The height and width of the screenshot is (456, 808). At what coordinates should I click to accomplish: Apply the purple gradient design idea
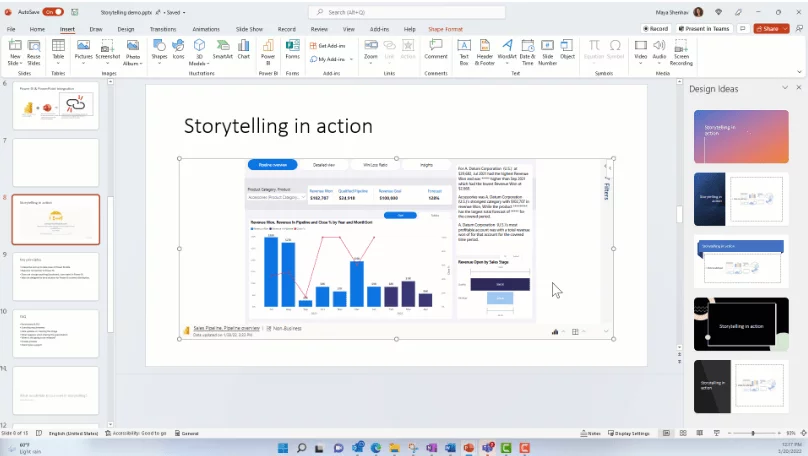click(x=741, y=136)
